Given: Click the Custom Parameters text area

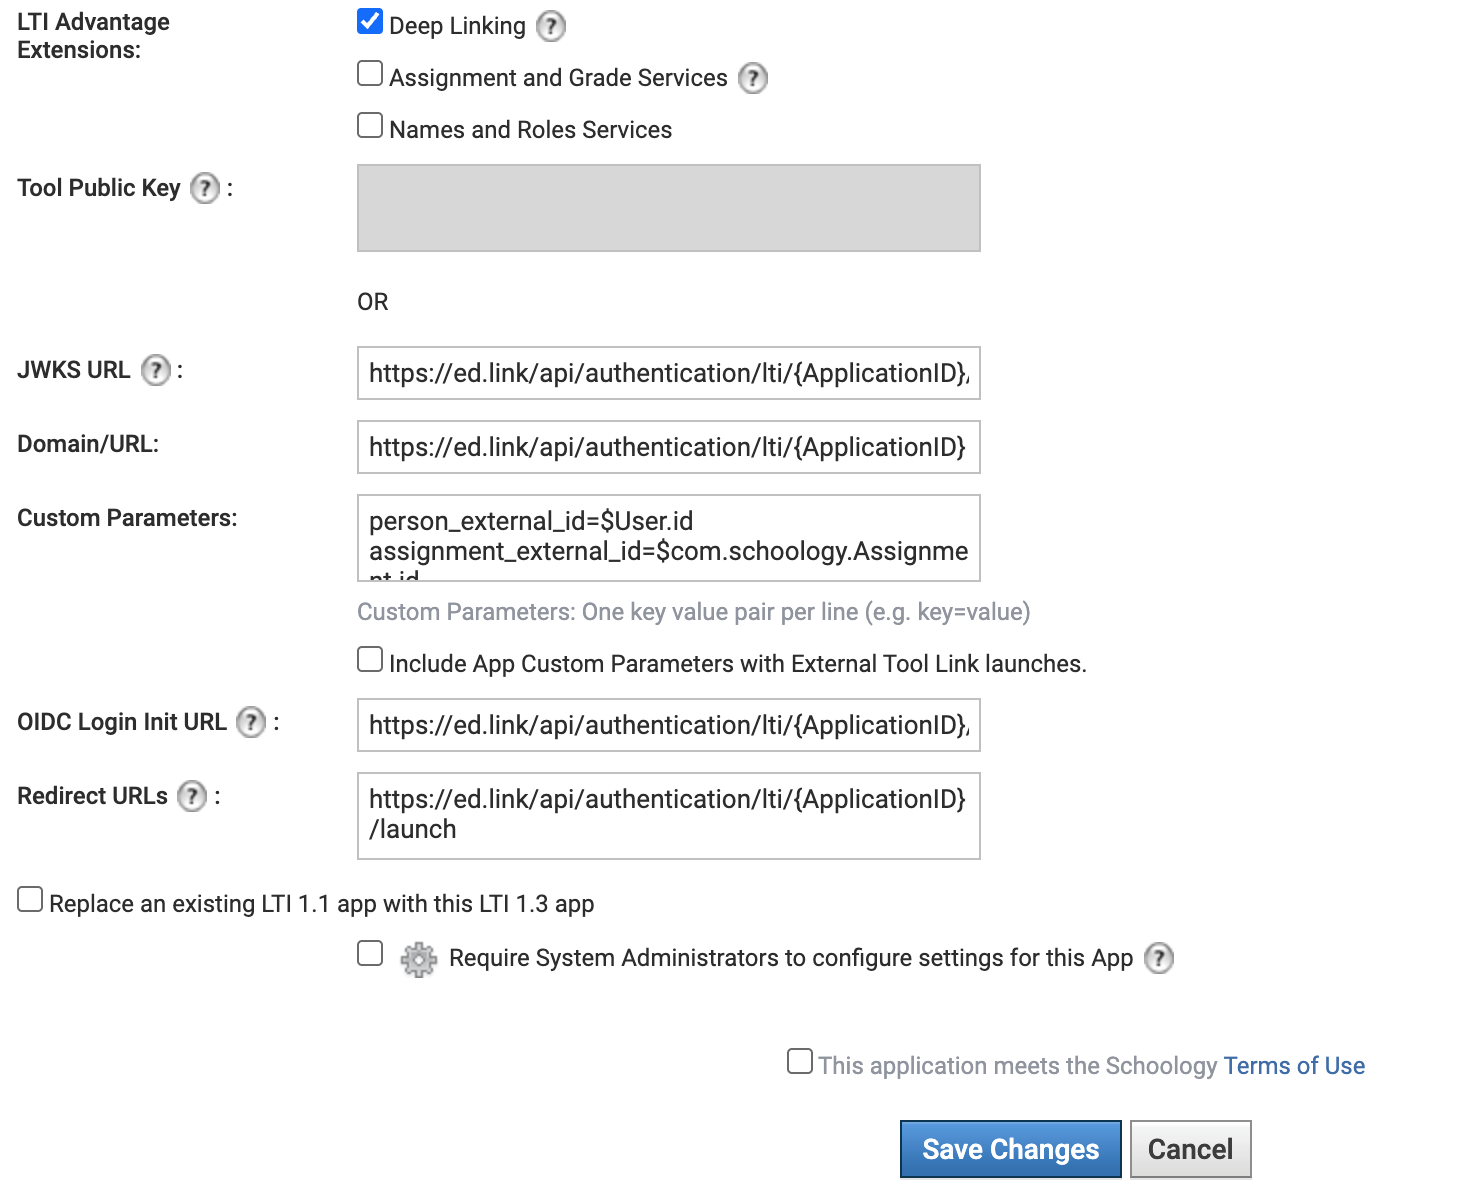Looking at the screenshot, I should [668, 538].
